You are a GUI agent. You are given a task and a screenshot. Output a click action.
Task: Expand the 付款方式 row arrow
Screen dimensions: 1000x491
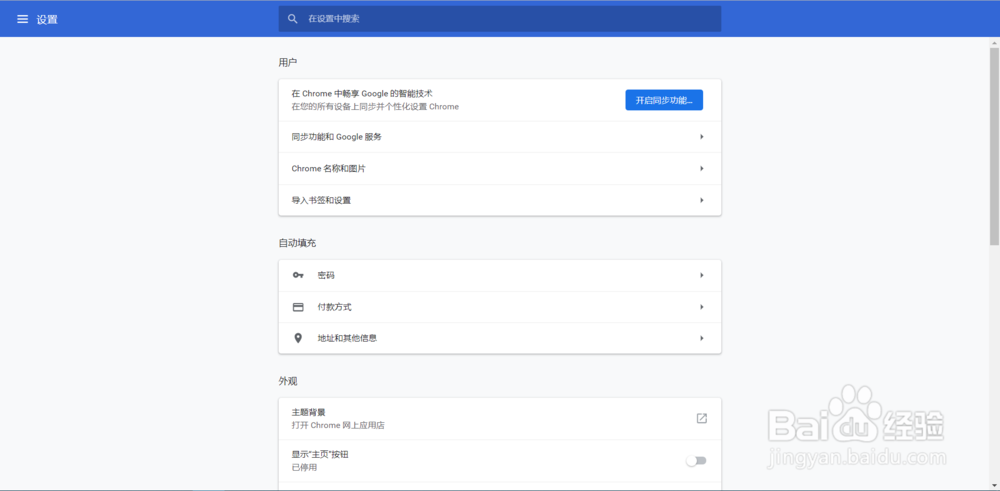[x=702, y=307]
